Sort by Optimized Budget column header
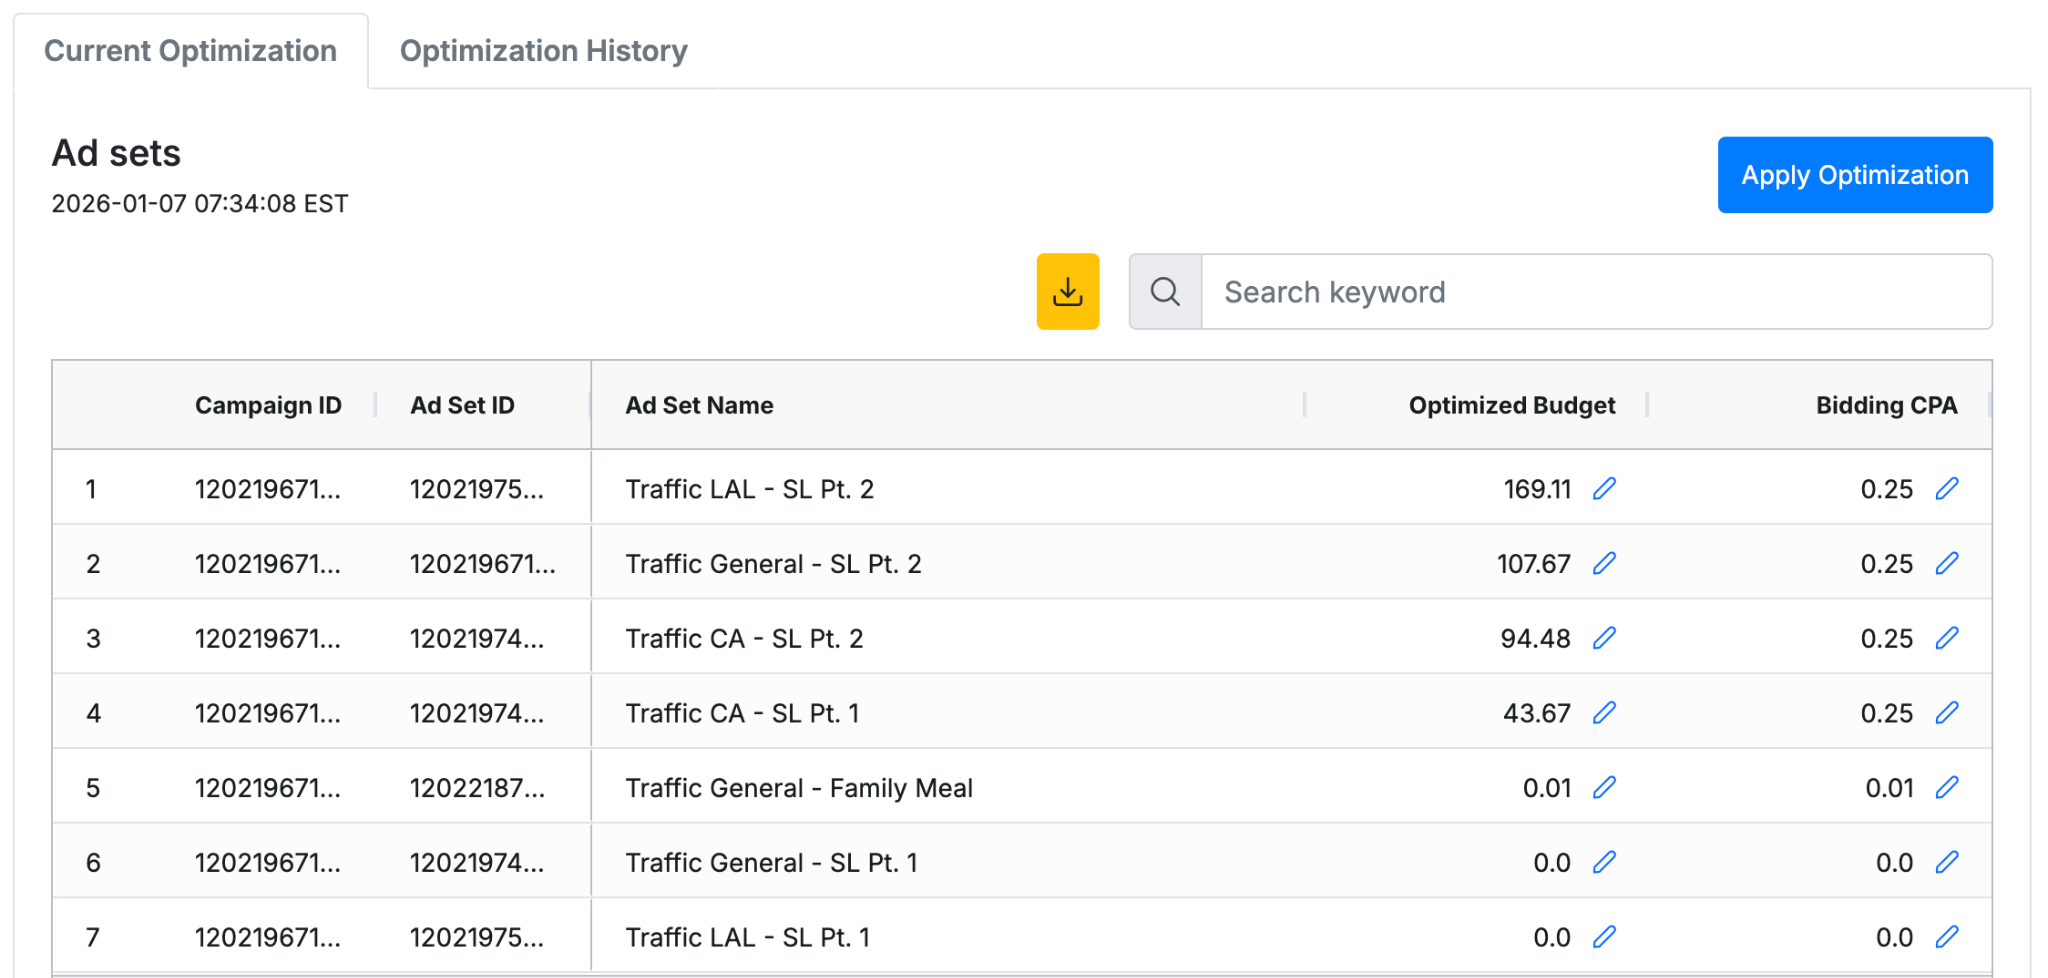Image resolution: width=2048 pixels, height=978 pixels. pos(1512,405)
